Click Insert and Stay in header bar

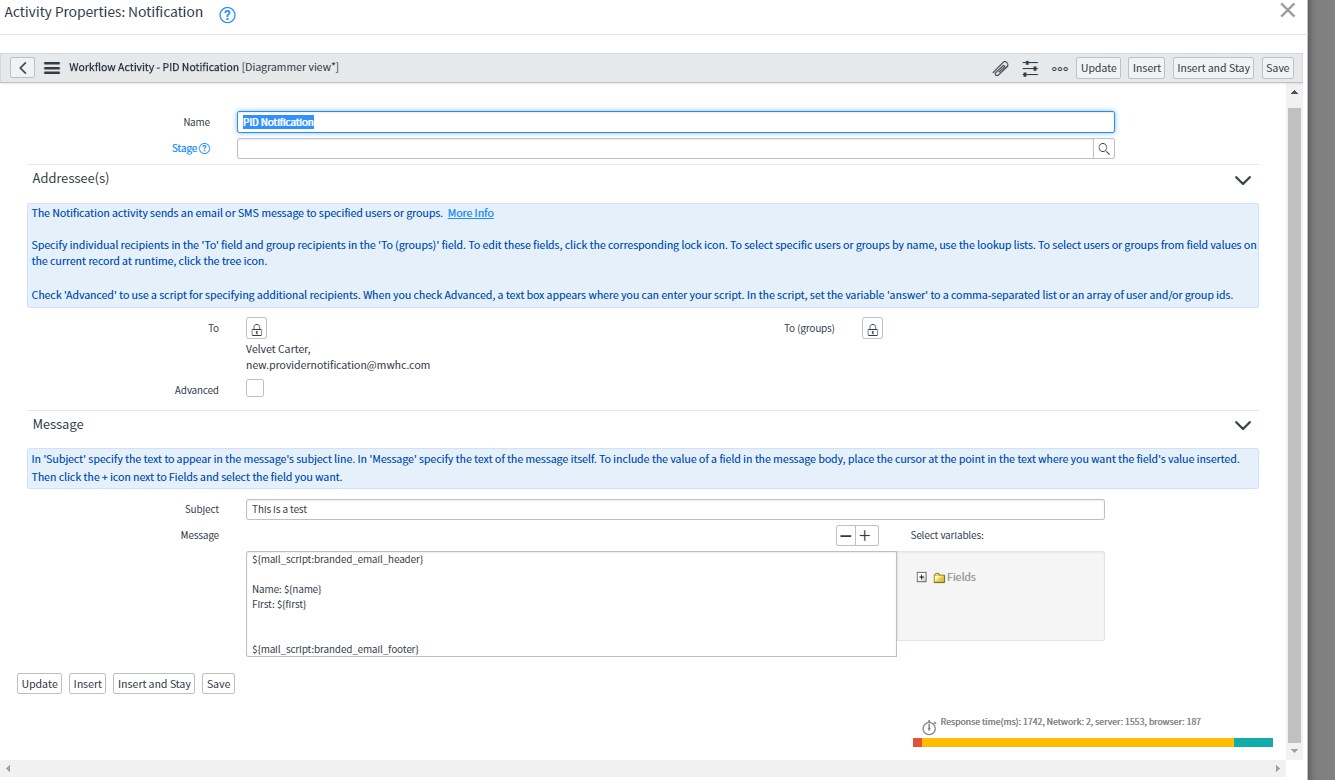tap(1214, 68)
